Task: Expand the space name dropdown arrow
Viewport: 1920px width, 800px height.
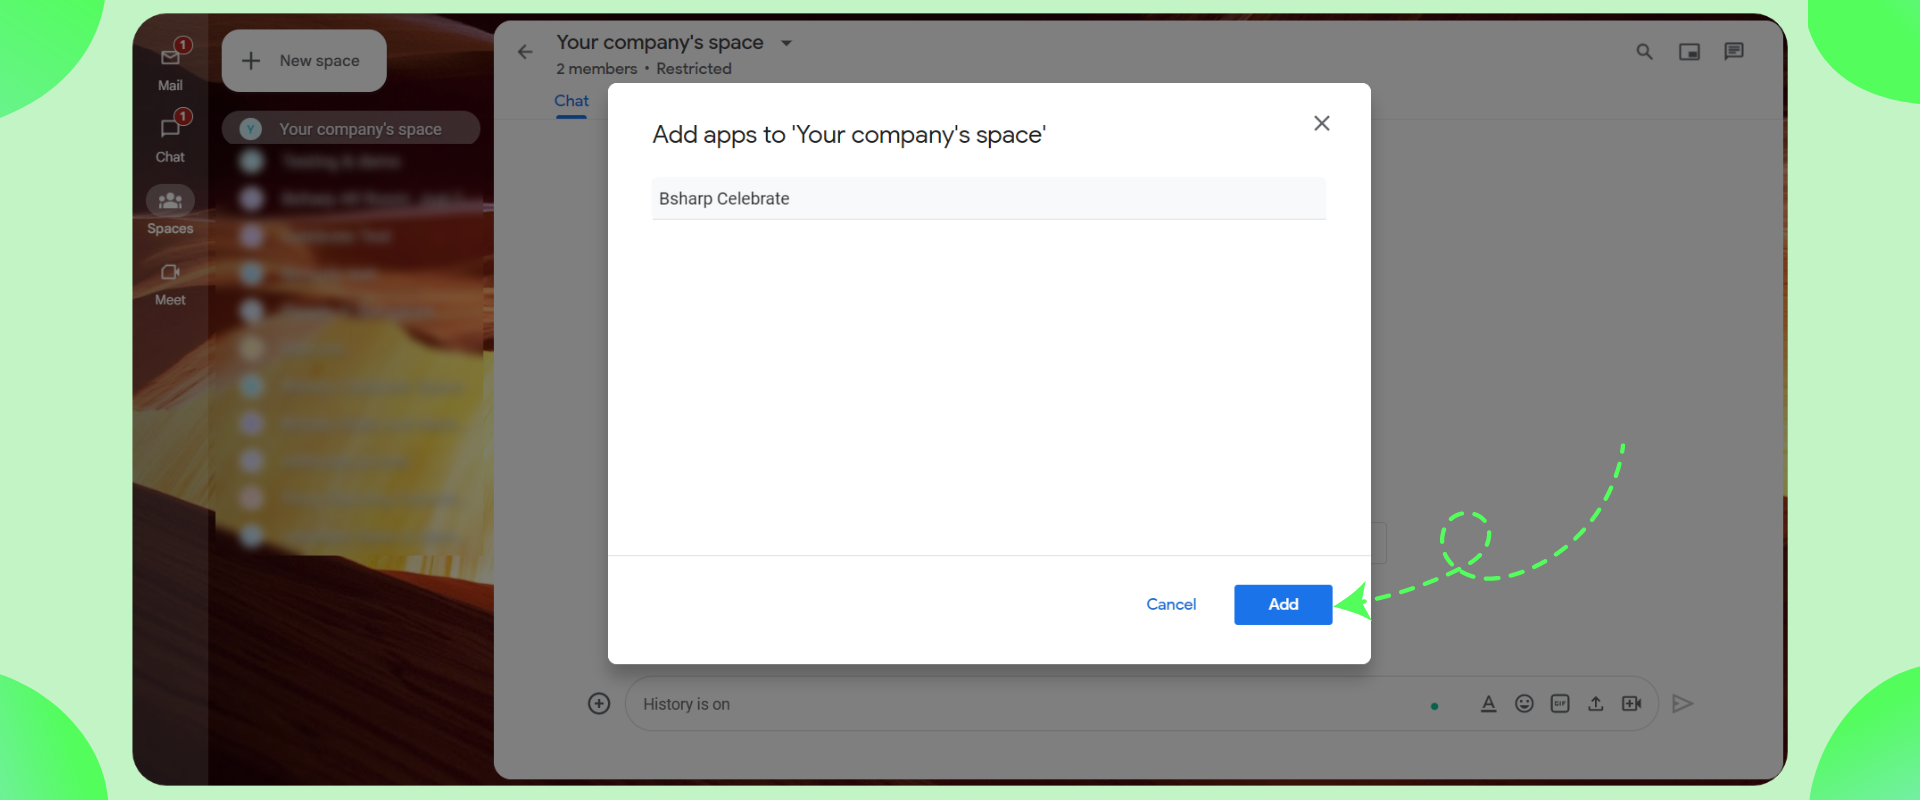Action: 787,43
